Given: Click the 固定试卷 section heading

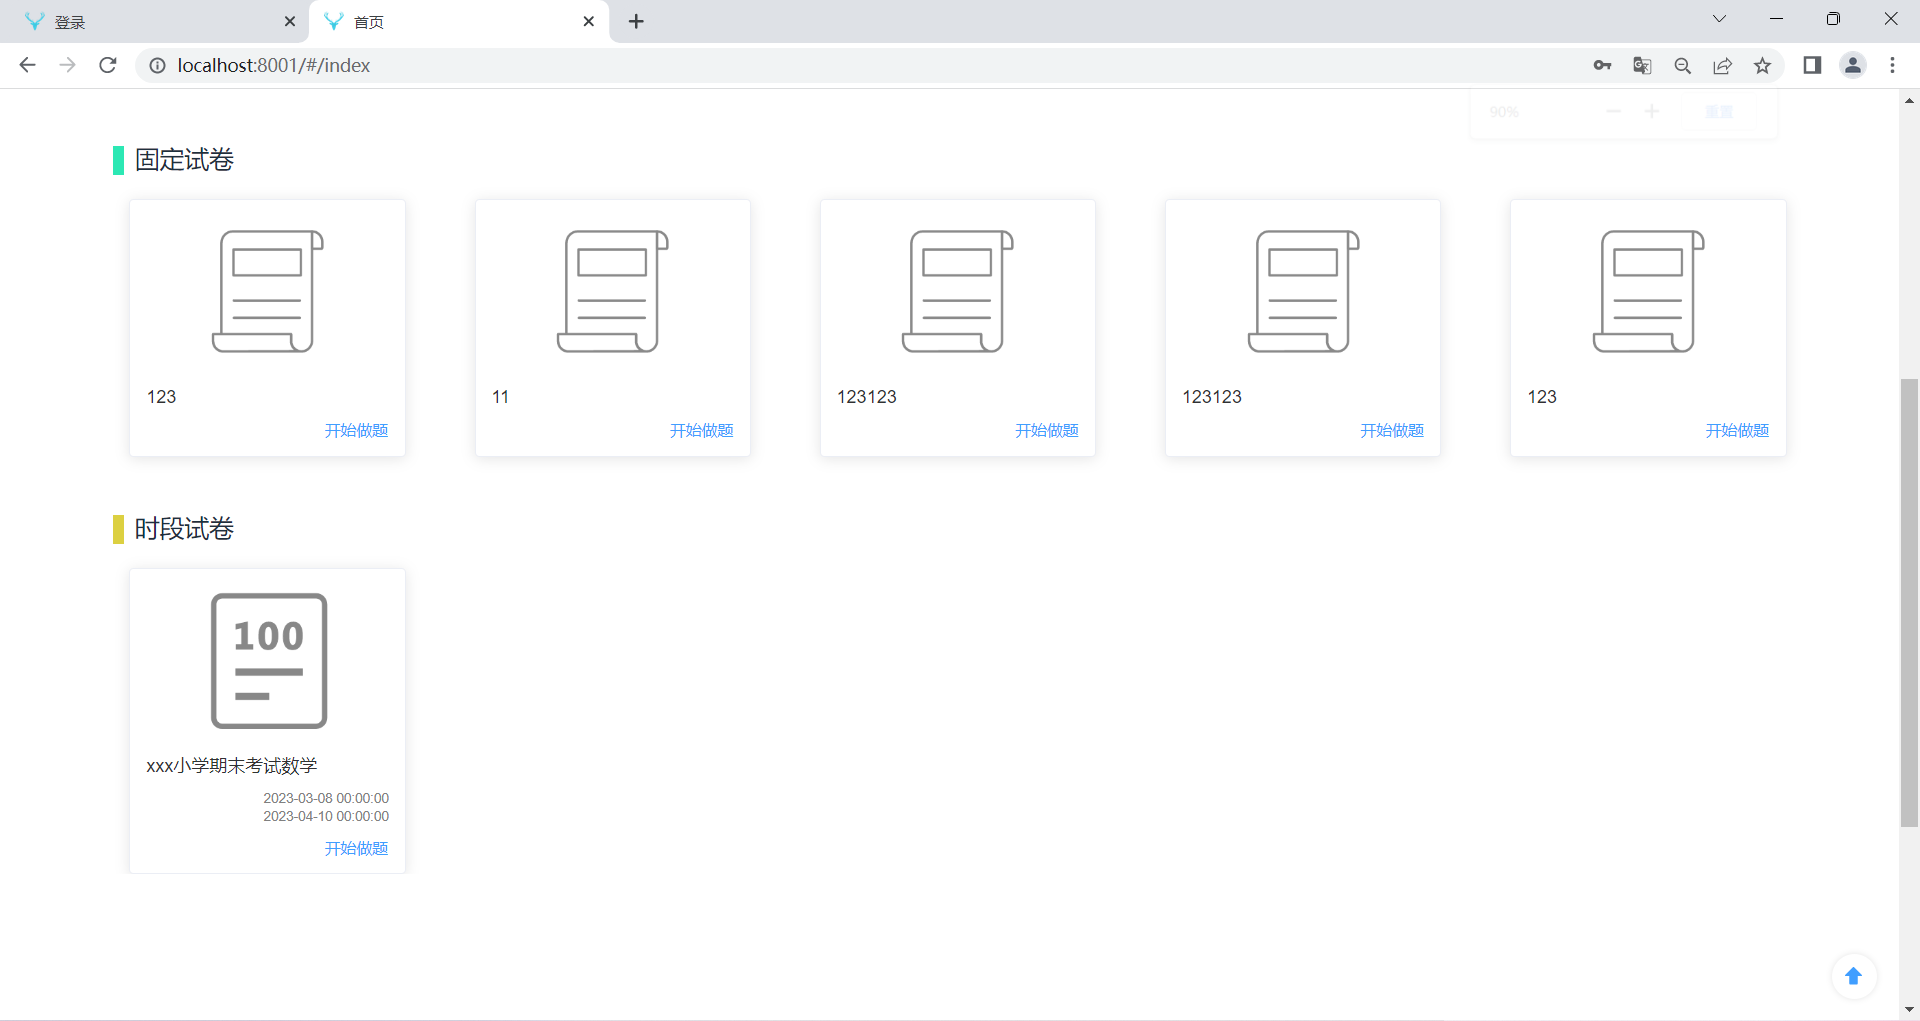Looking at the screenshot, I should [x=184, y=160].
